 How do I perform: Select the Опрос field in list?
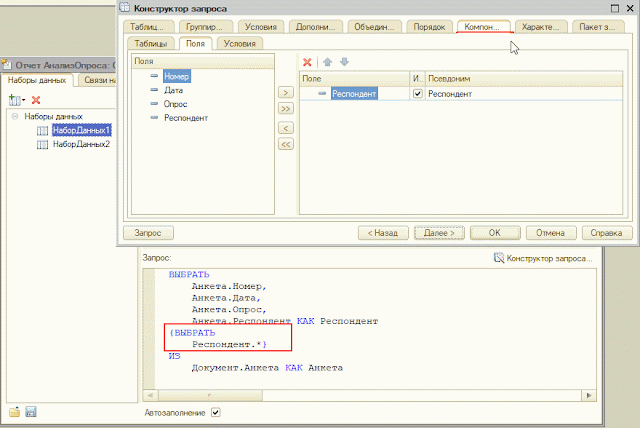coord(176,104)
